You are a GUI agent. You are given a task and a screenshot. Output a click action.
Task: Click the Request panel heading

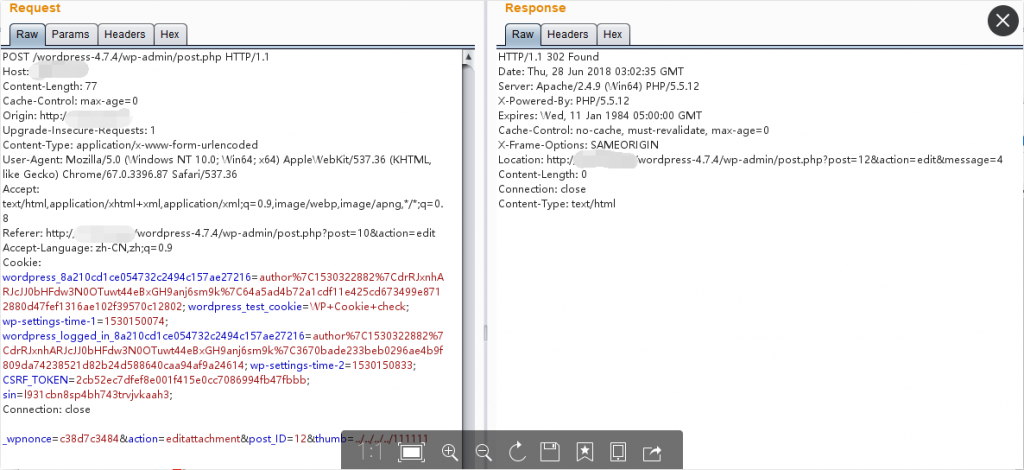coord(35,8)
